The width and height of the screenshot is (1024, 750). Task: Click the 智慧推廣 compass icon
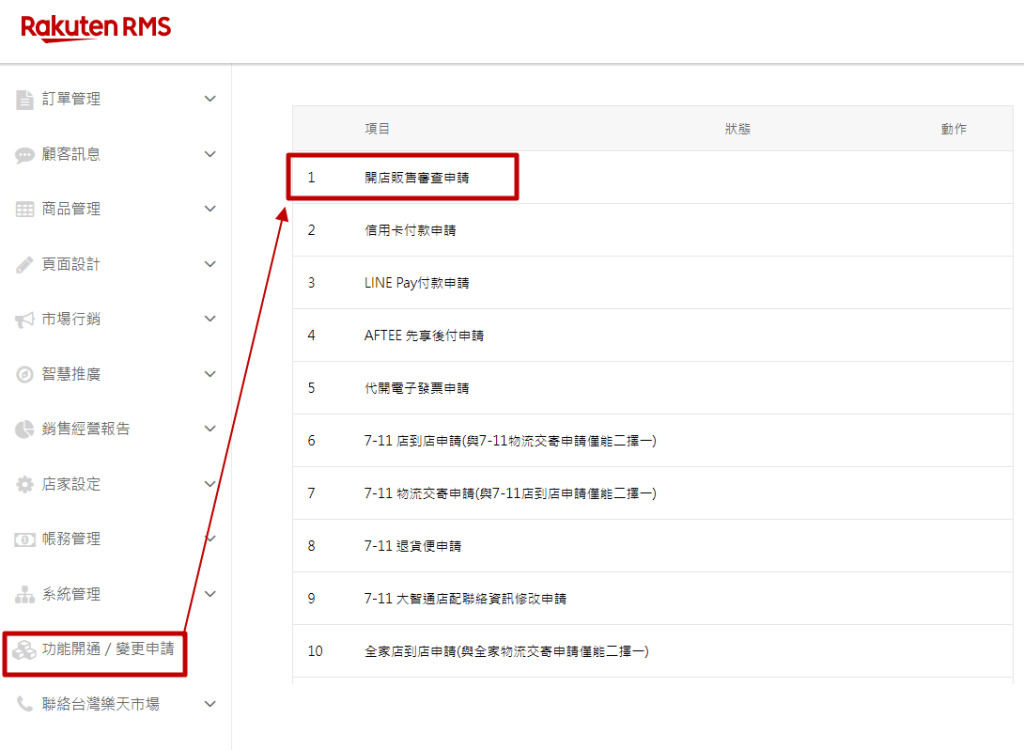point(25,375)
